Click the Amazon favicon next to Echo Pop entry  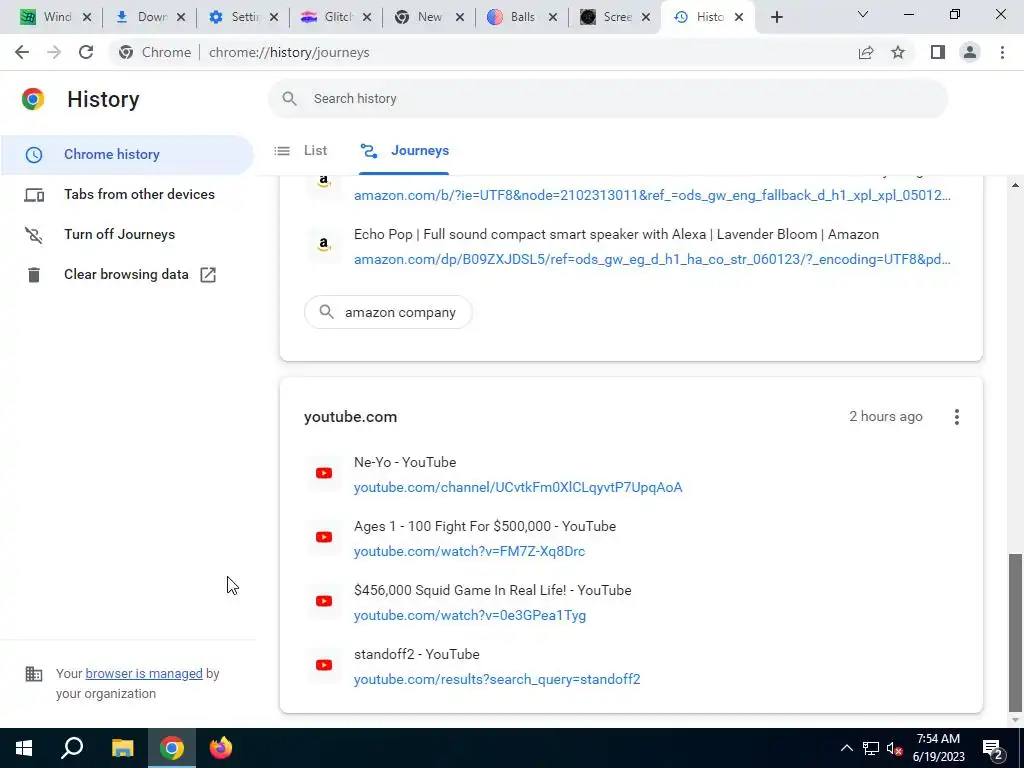pyautogui.click(x=324, y=245)
